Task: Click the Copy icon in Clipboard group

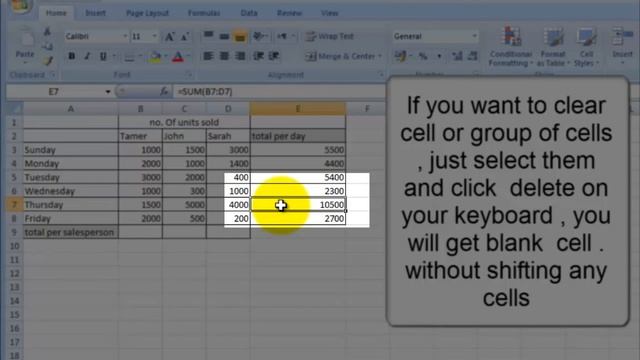Action: [47, 47]
